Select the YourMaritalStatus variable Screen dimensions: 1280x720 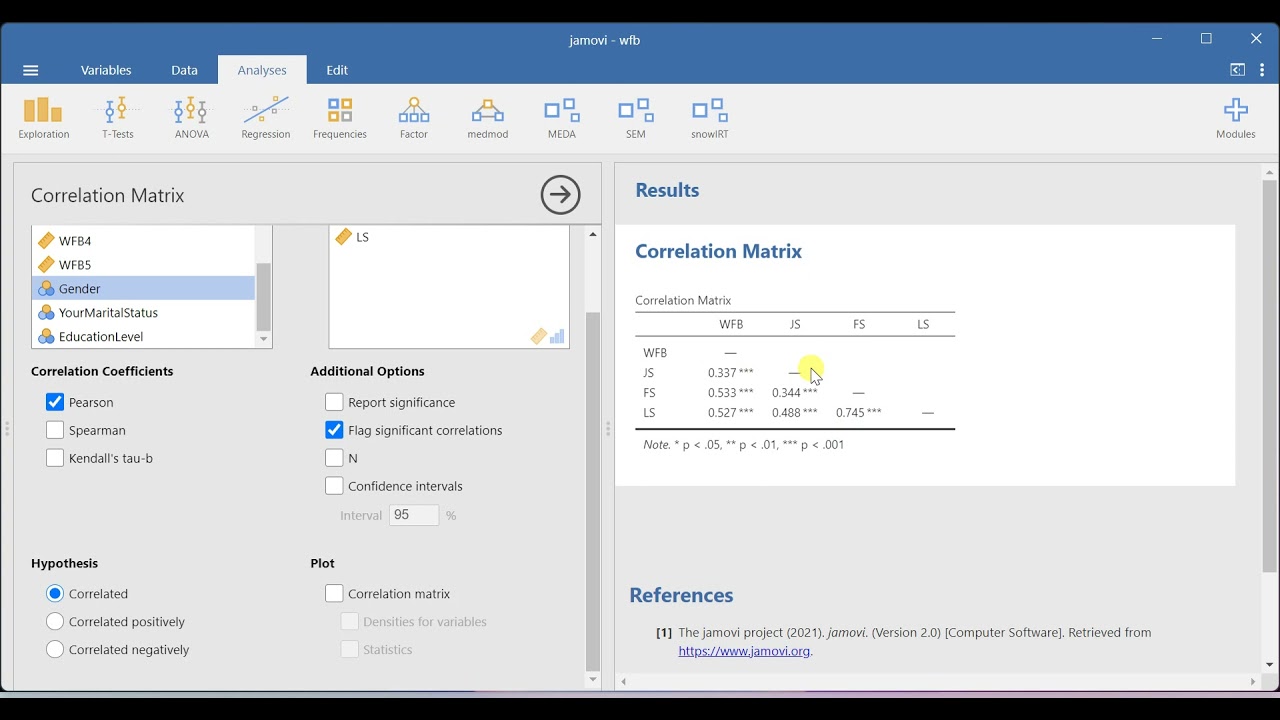click(x=143, y=313)
